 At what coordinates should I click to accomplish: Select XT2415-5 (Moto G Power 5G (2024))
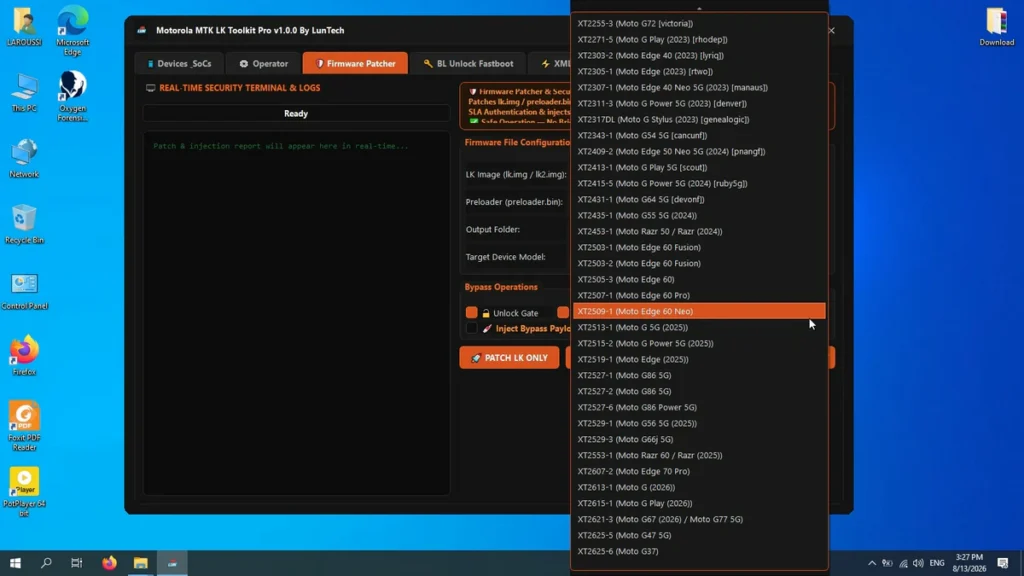pyautogui.click(x=699, y=184)
